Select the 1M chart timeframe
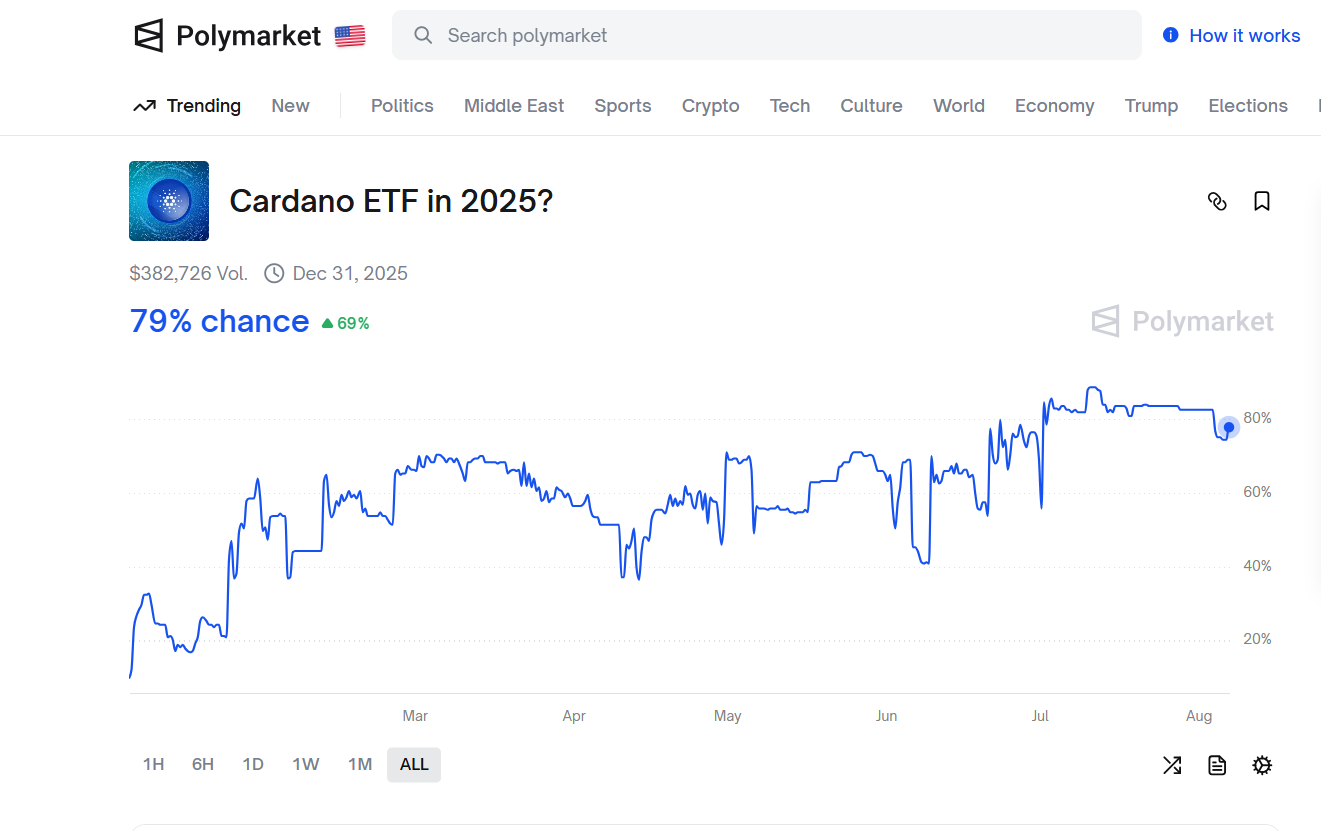This screenshot has width=1321, height=831. pyautogui.click(x=360, y=765)
